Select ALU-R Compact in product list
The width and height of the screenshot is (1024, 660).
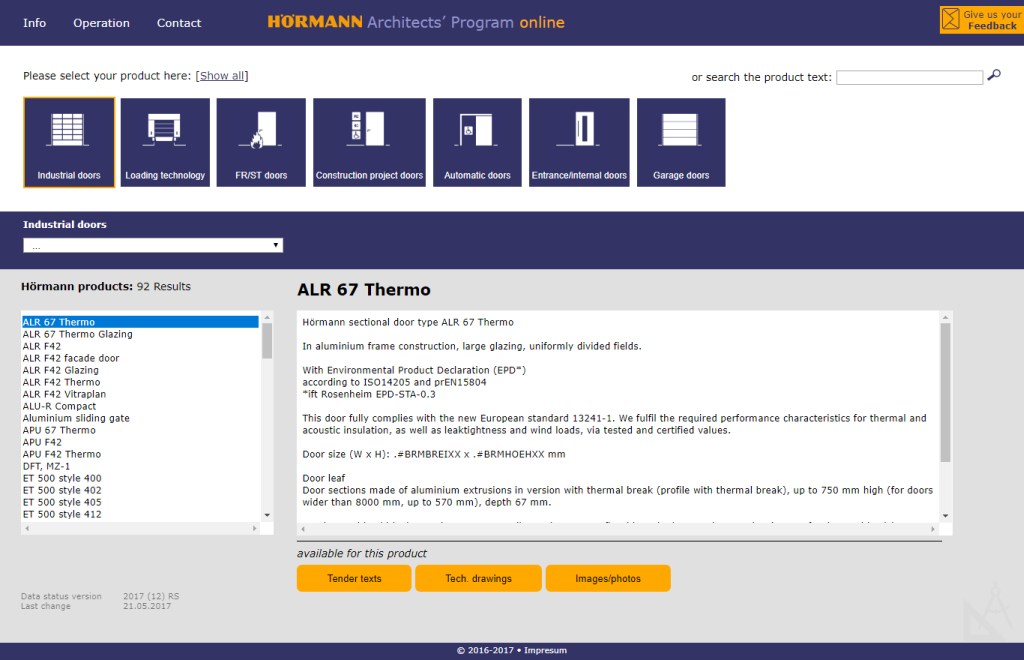(x=60, y=406)
